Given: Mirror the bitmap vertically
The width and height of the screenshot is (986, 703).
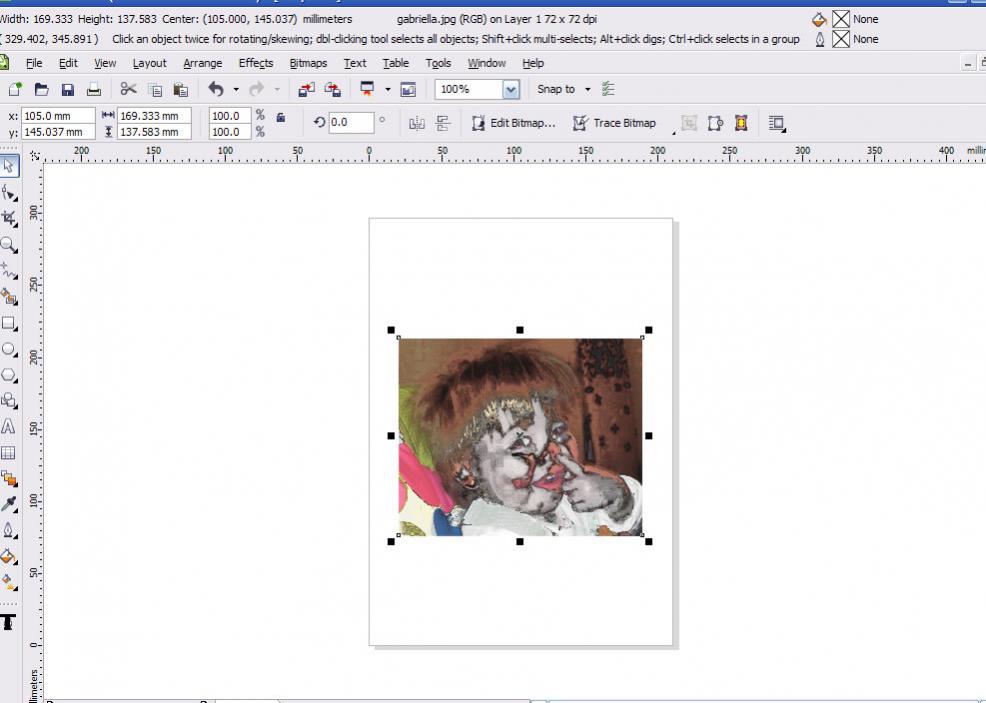Looking at the screenshot, I should (x=443, y=123).
